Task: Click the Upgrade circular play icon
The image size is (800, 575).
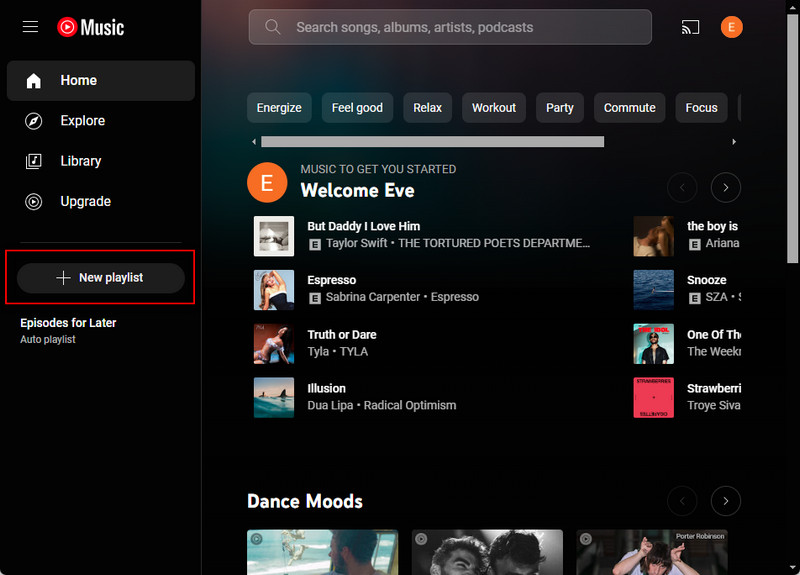Action: tap(34, 202)
